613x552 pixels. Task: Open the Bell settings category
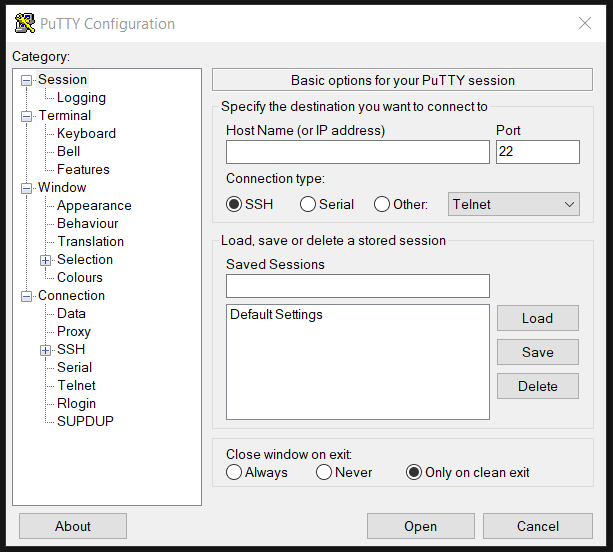[x=68, y=151]
